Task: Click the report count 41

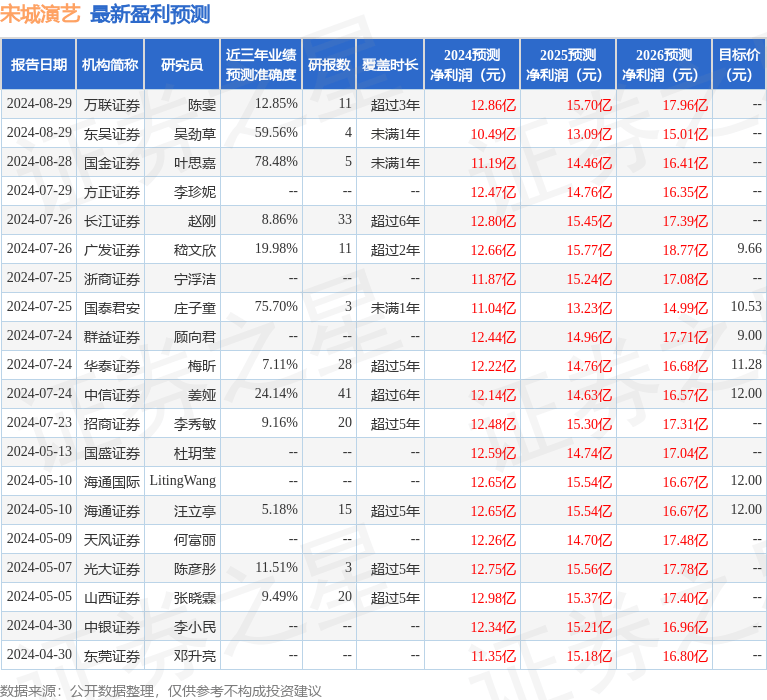Action: pyautogui.click(x=345, y=393)
